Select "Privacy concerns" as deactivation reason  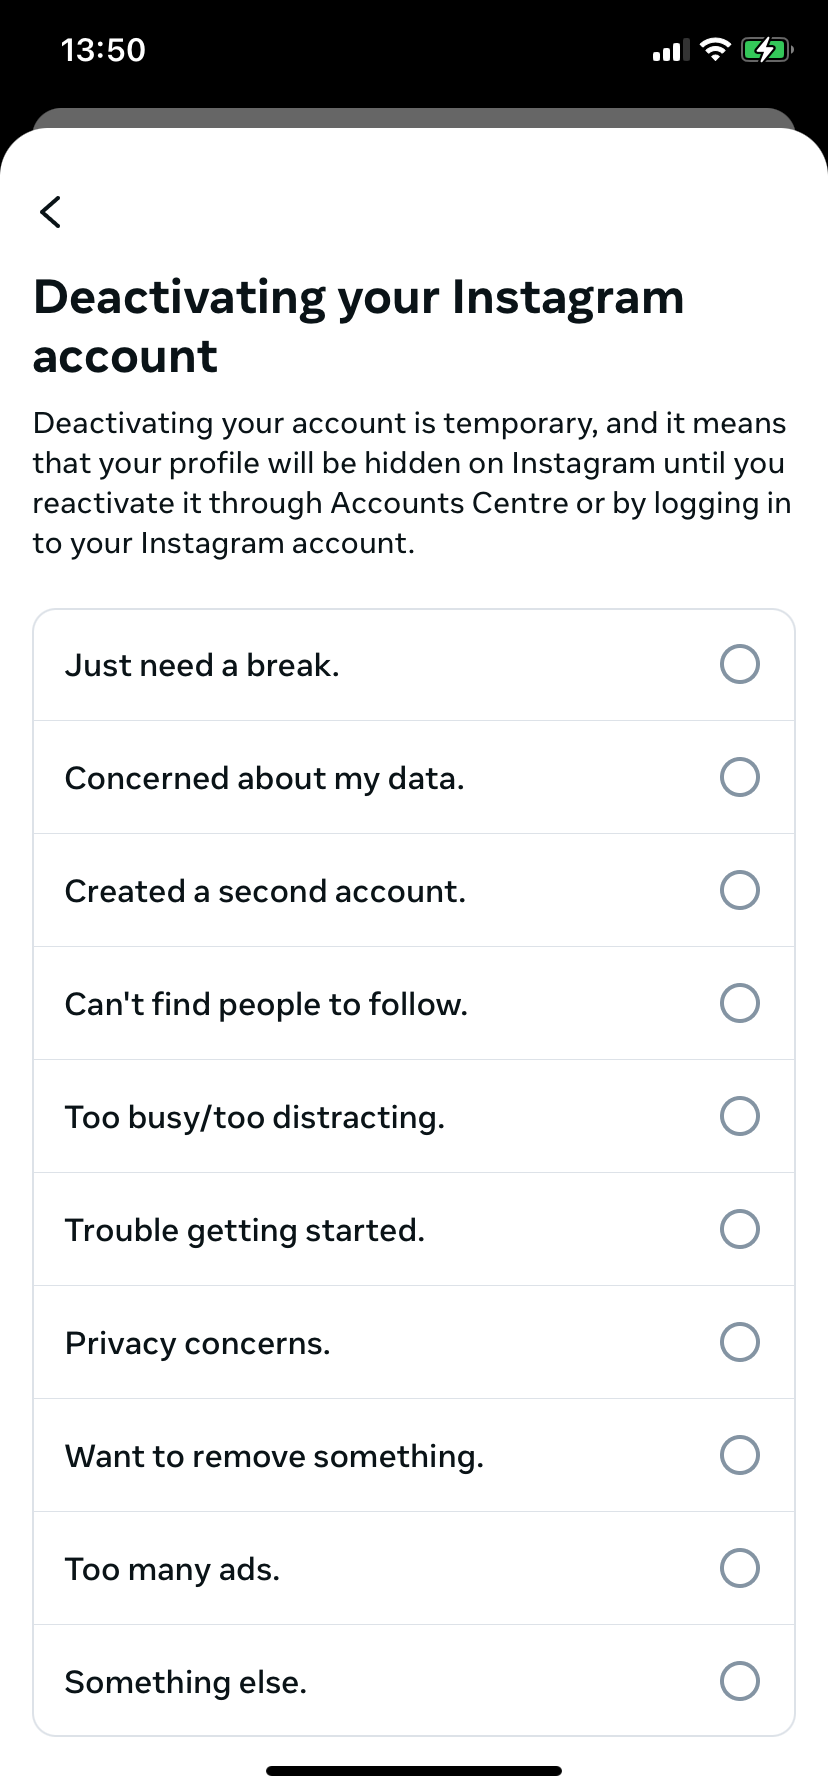739,1342
